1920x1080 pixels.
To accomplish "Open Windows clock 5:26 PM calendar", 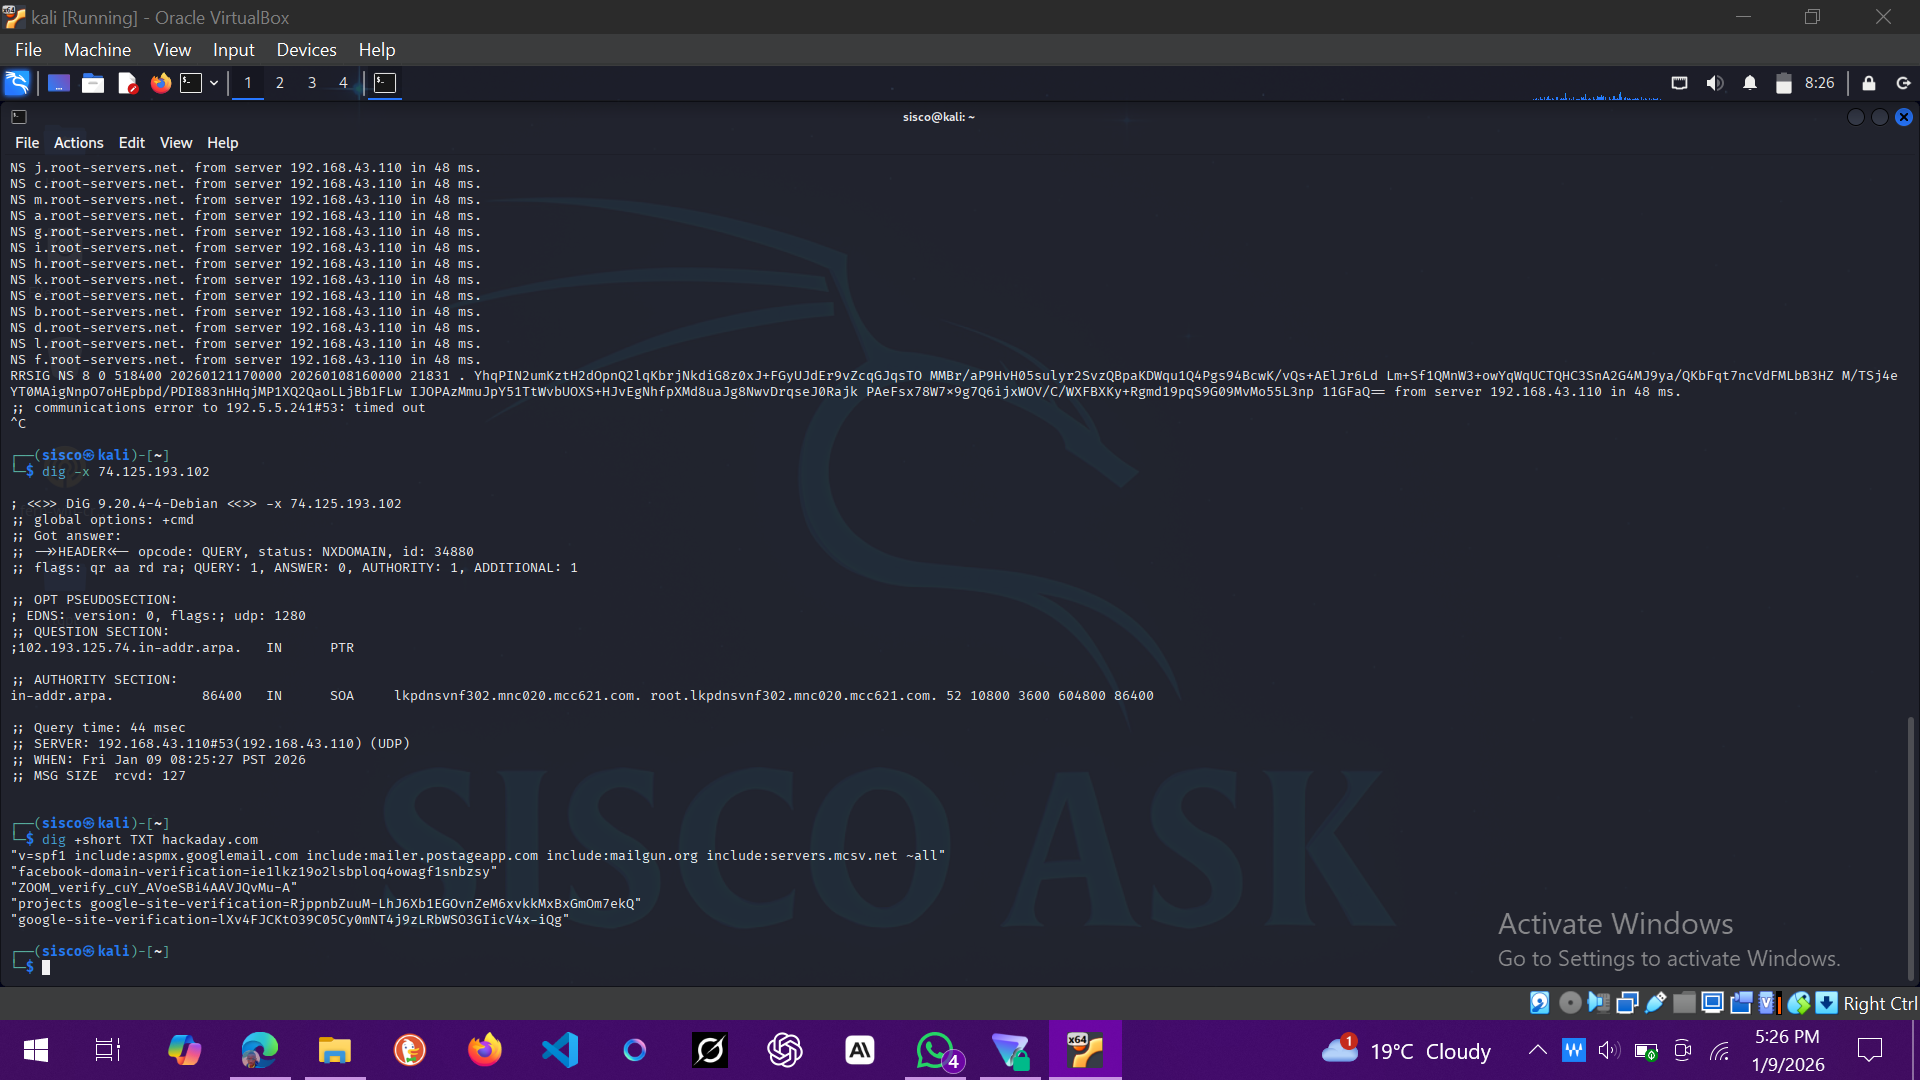I will [1787, 1050].
